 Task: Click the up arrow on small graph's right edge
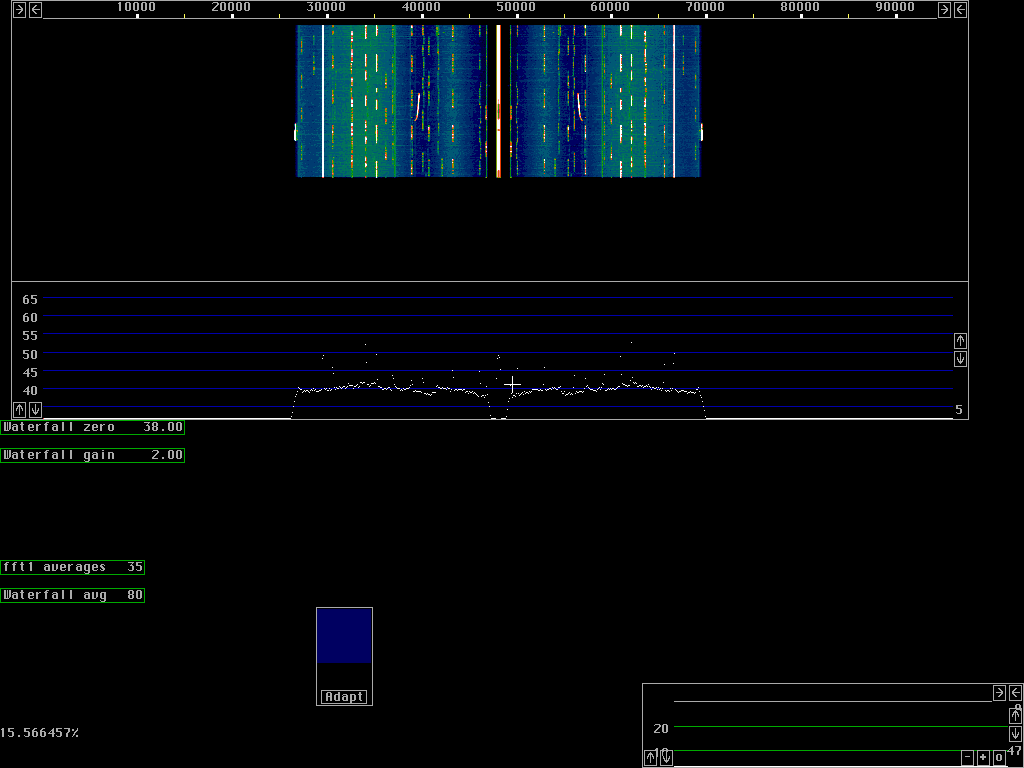tap(1015, 716)
